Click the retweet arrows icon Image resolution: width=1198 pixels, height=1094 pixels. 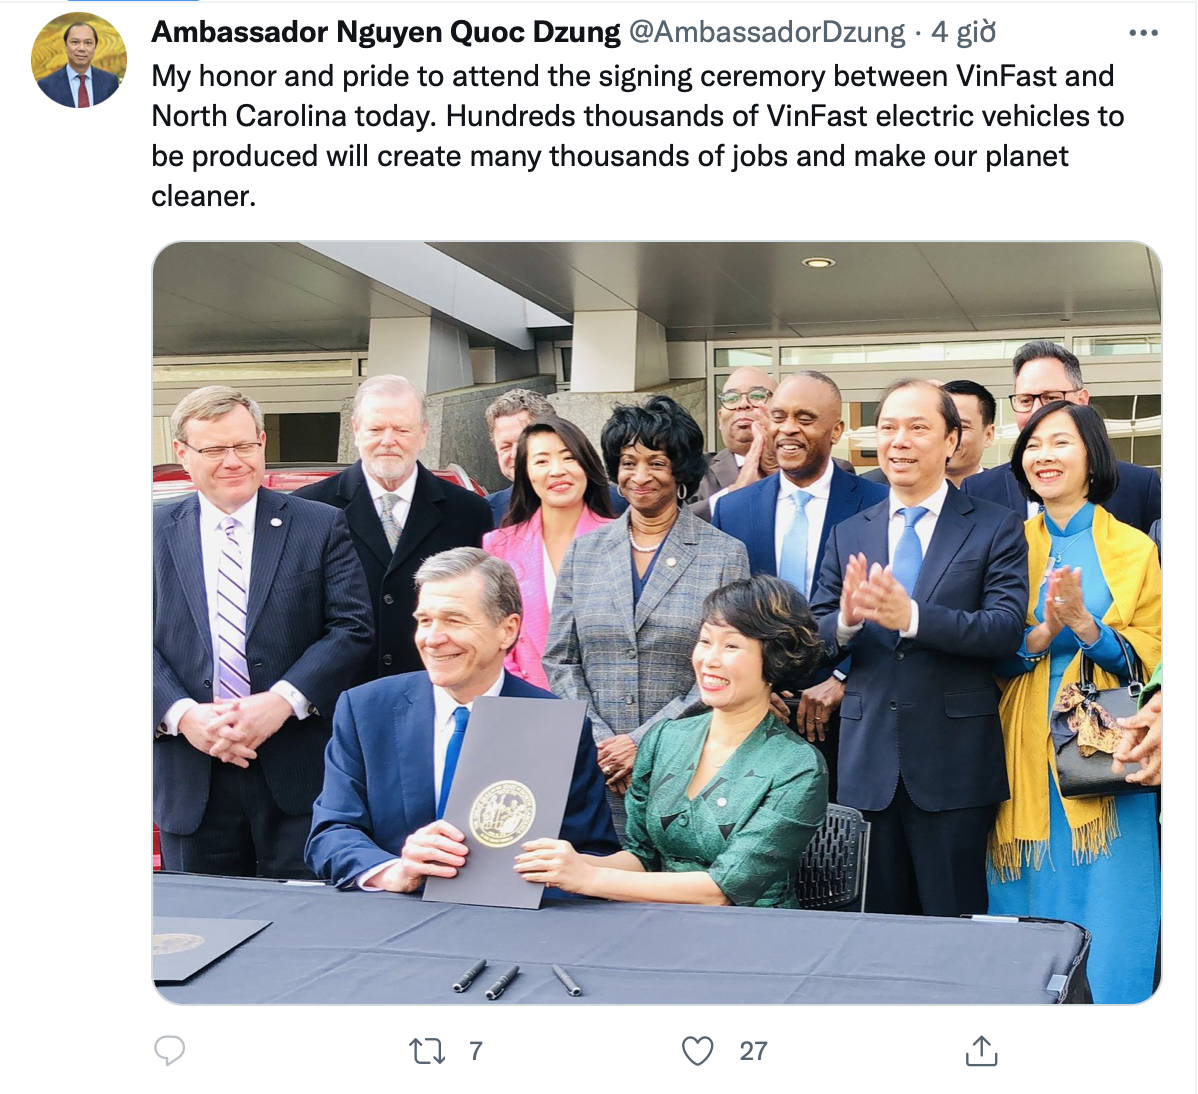[427, 1050]
